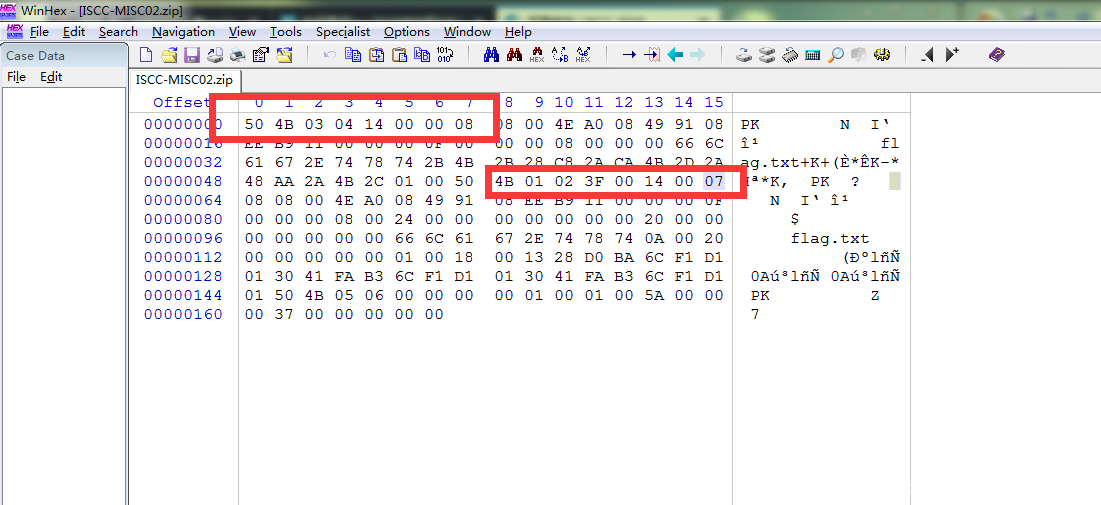Select the offset 00000112 row label
Viewport: 1101px width, 505px height.
(x=183, y=258)
